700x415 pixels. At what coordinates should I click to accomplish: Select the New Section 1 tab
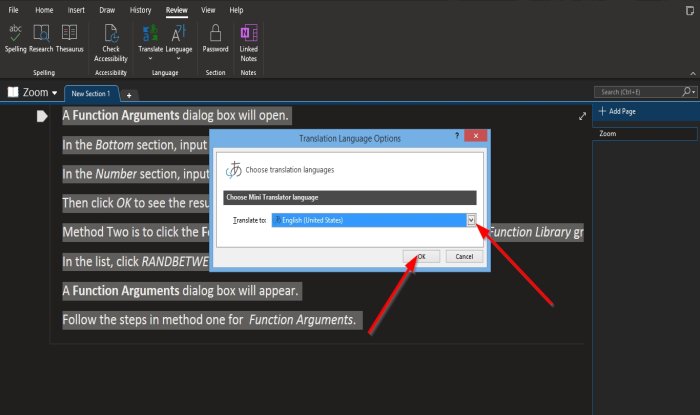[91, 93]
